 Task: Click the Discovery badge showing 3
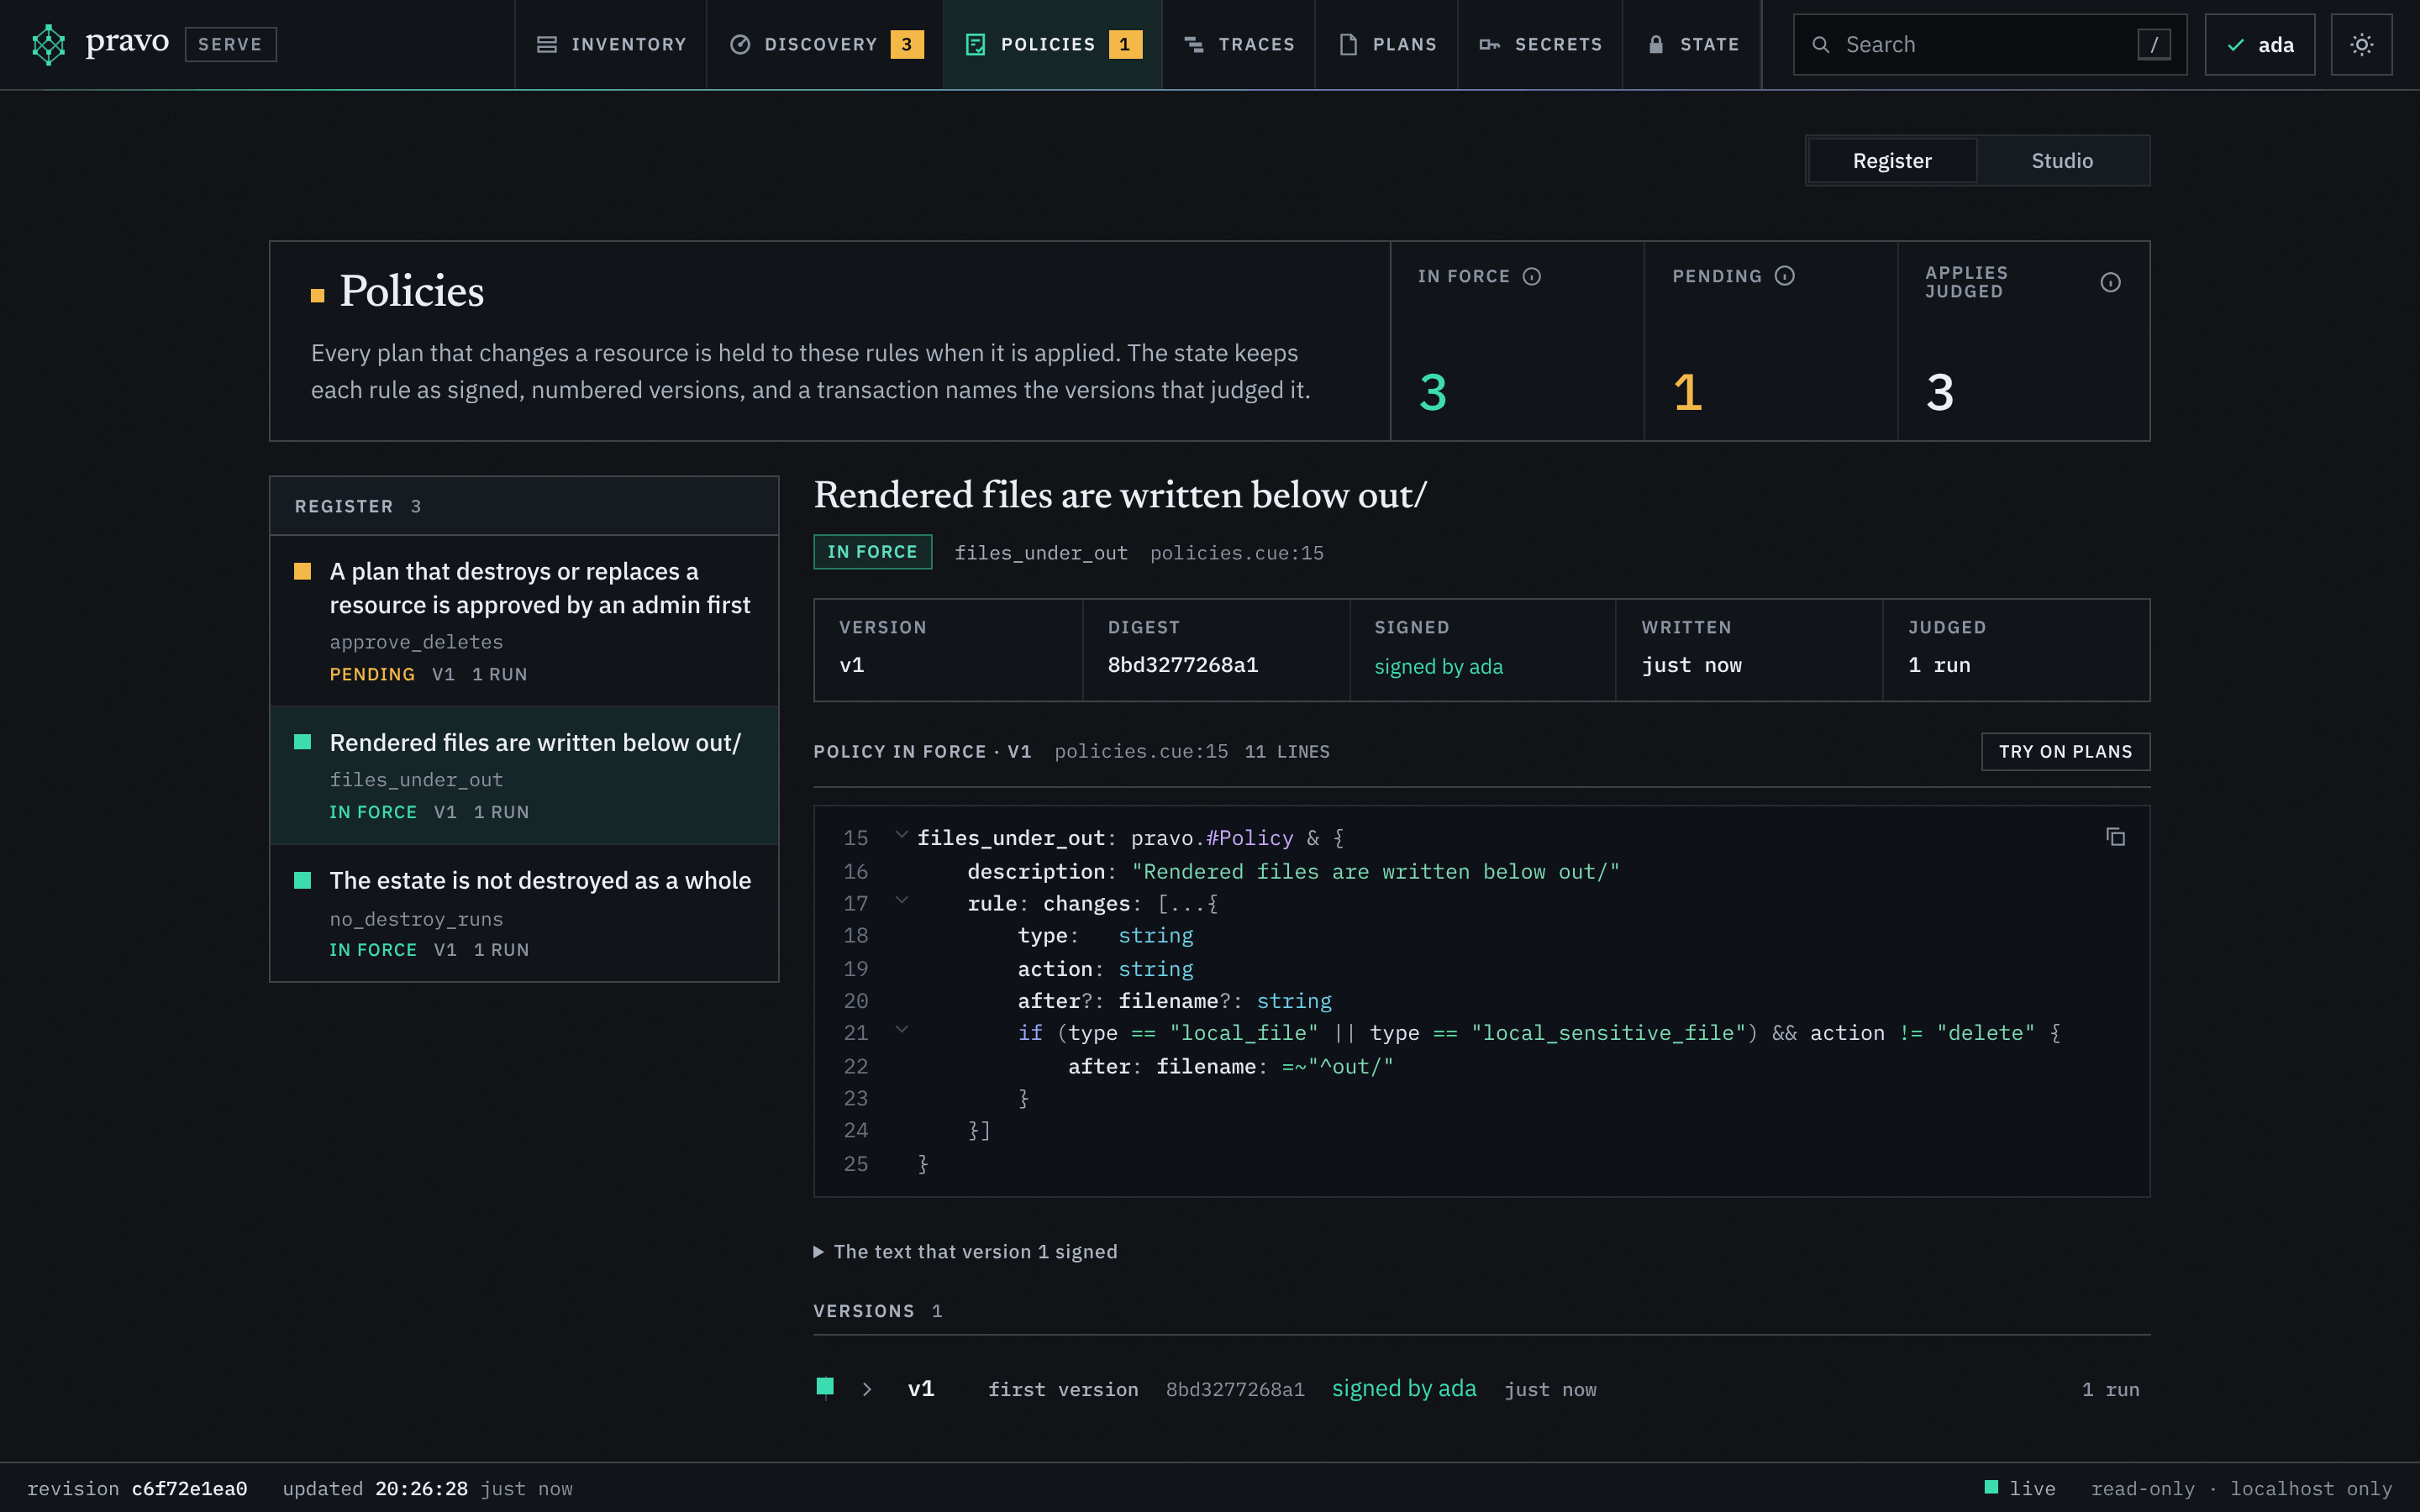[x=906, y=45]
